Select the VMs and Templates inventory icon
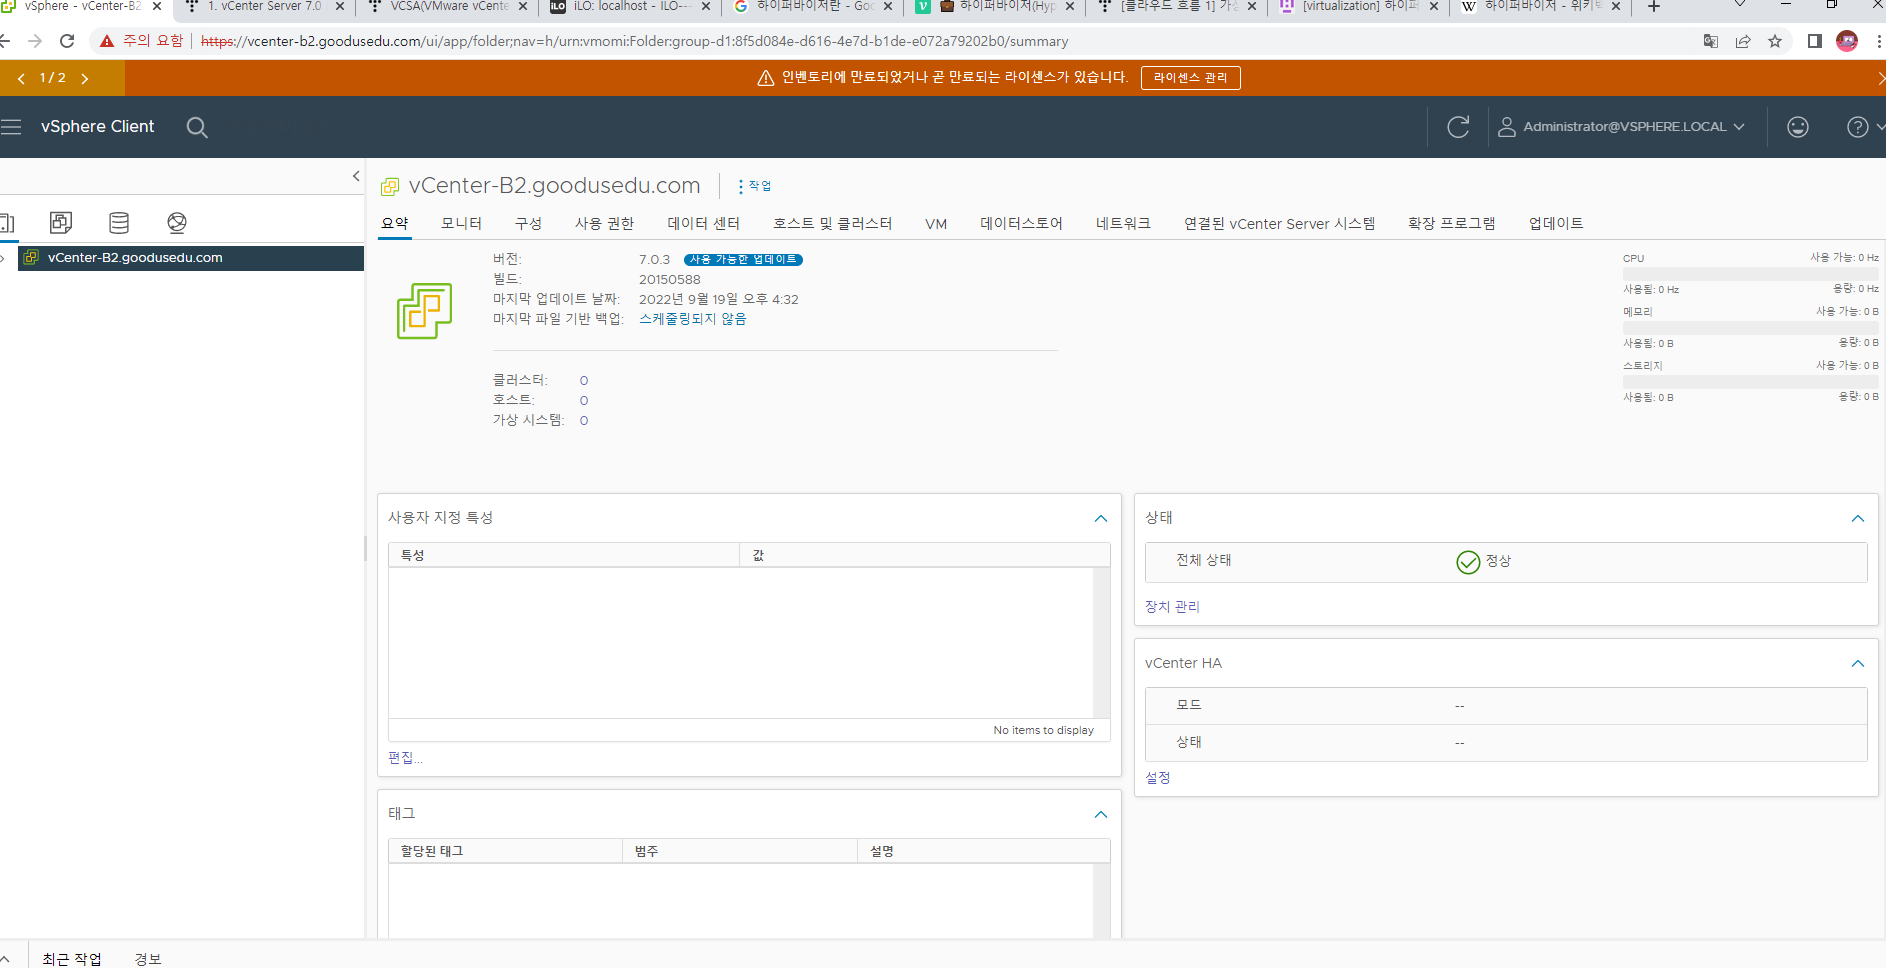The image size is (1886, 968). 61,222
